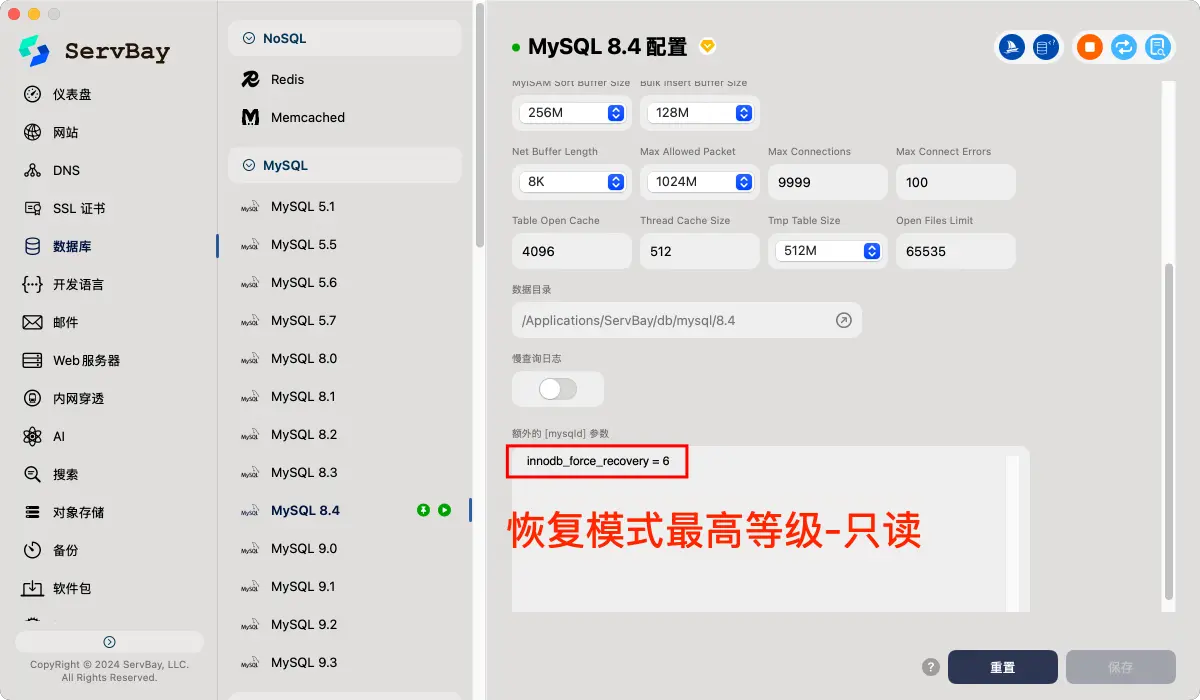Open the Tmp Table Size 512M dropdown
The height and width of the screenshot is (700, 1200).
point(828,251)
